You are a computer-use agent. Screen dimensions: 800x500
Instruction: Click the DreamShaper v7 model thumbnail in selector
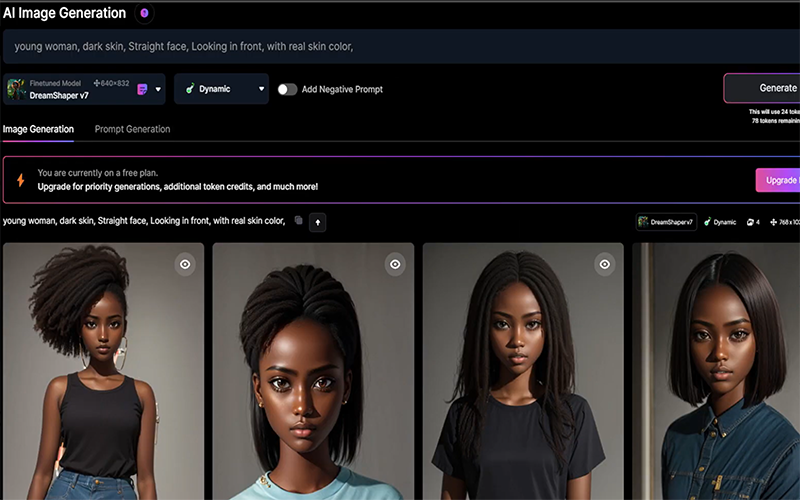coord(16,89)
